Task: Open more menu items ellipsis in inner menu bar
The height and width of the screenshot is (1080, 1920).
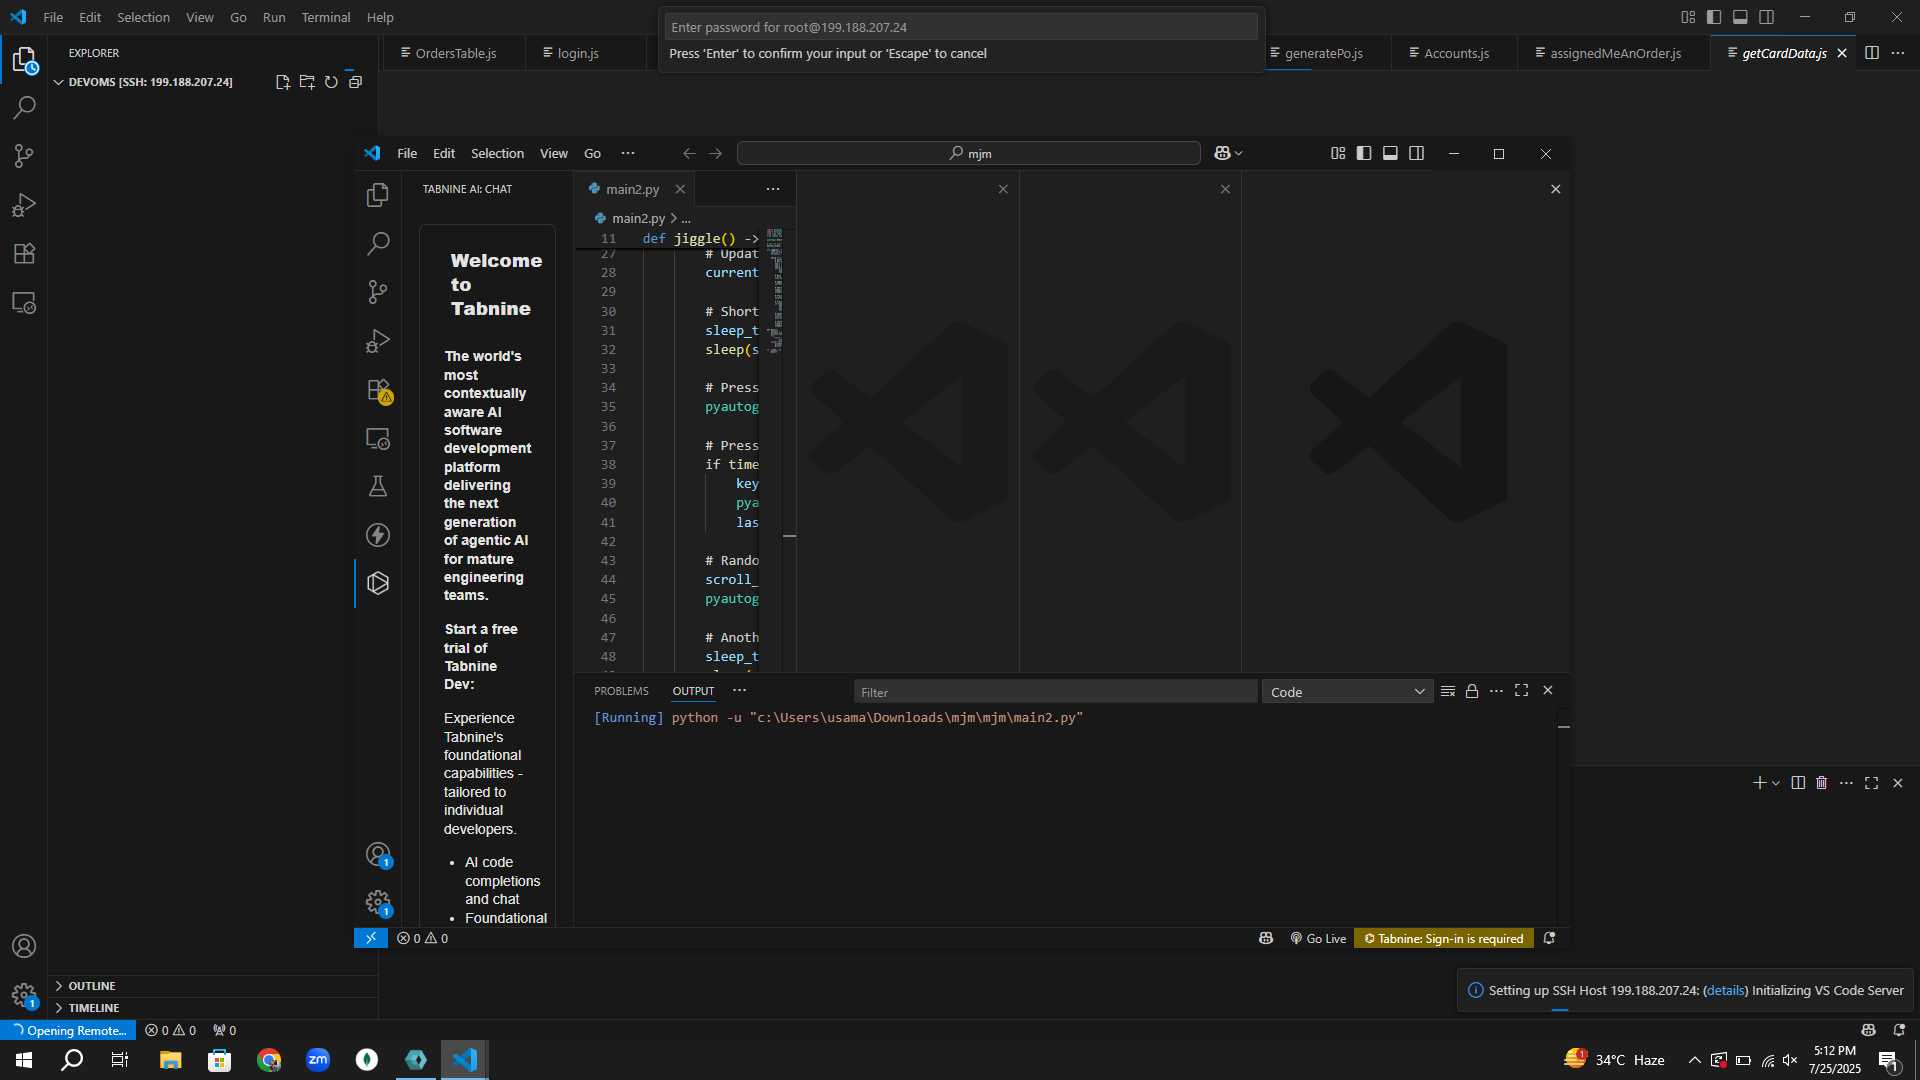Action: (628, 153)
